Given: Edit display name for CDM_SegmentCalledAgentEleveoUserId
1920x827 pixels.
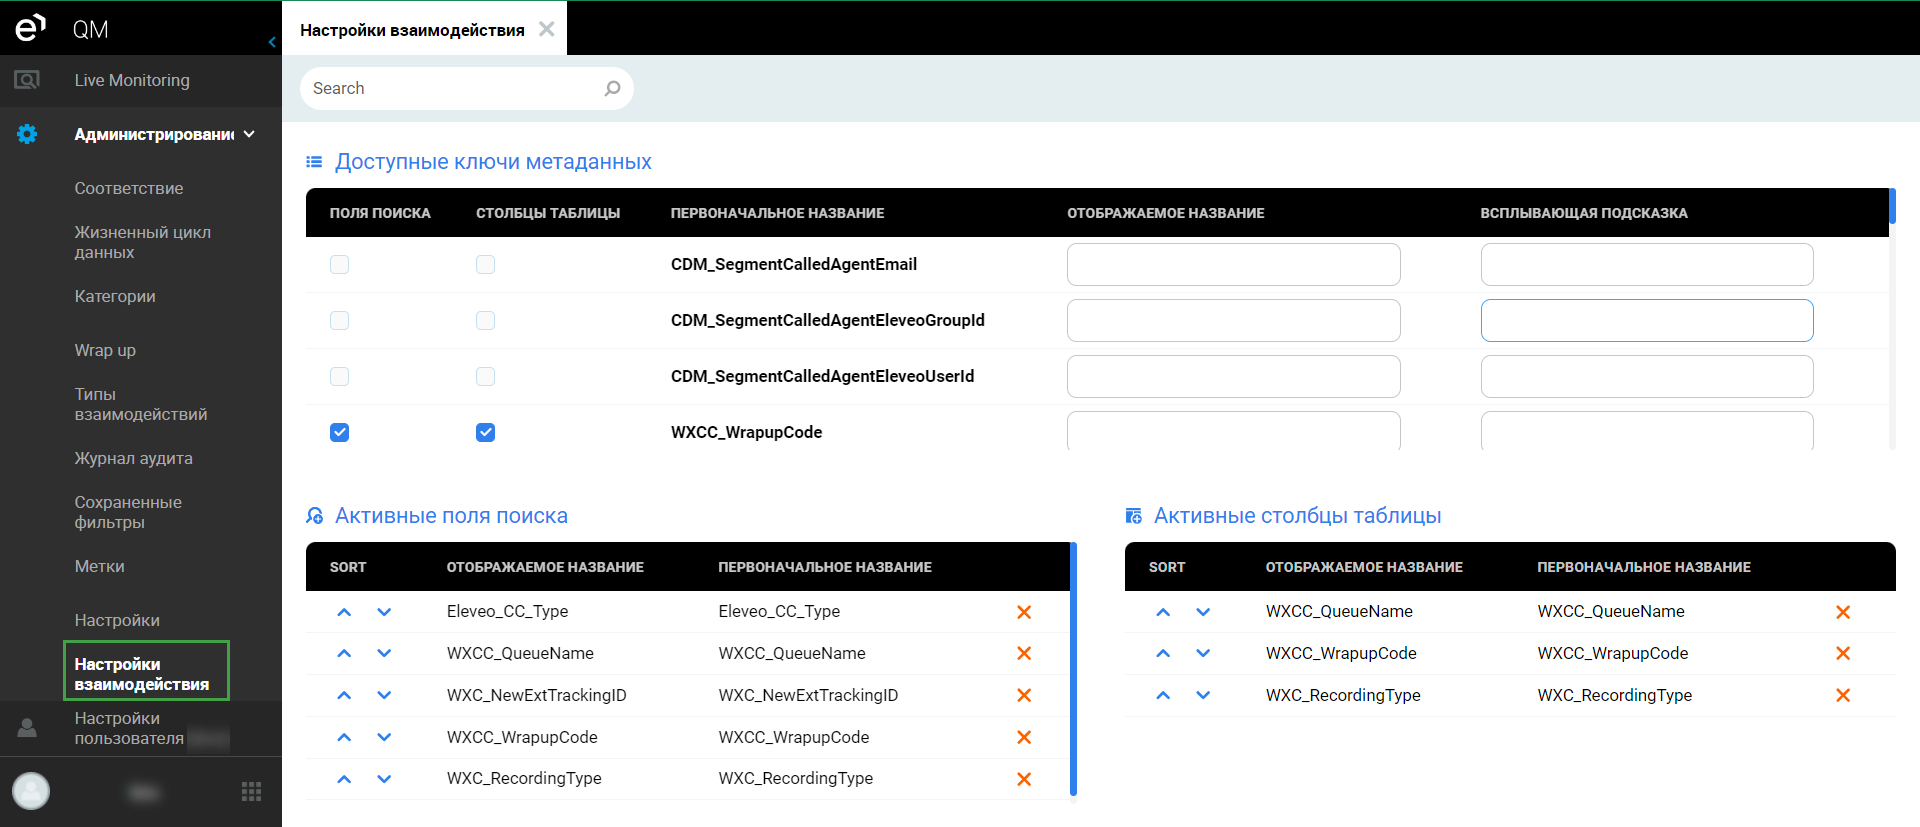Looking at the screenshot, I should point(1233,376).
